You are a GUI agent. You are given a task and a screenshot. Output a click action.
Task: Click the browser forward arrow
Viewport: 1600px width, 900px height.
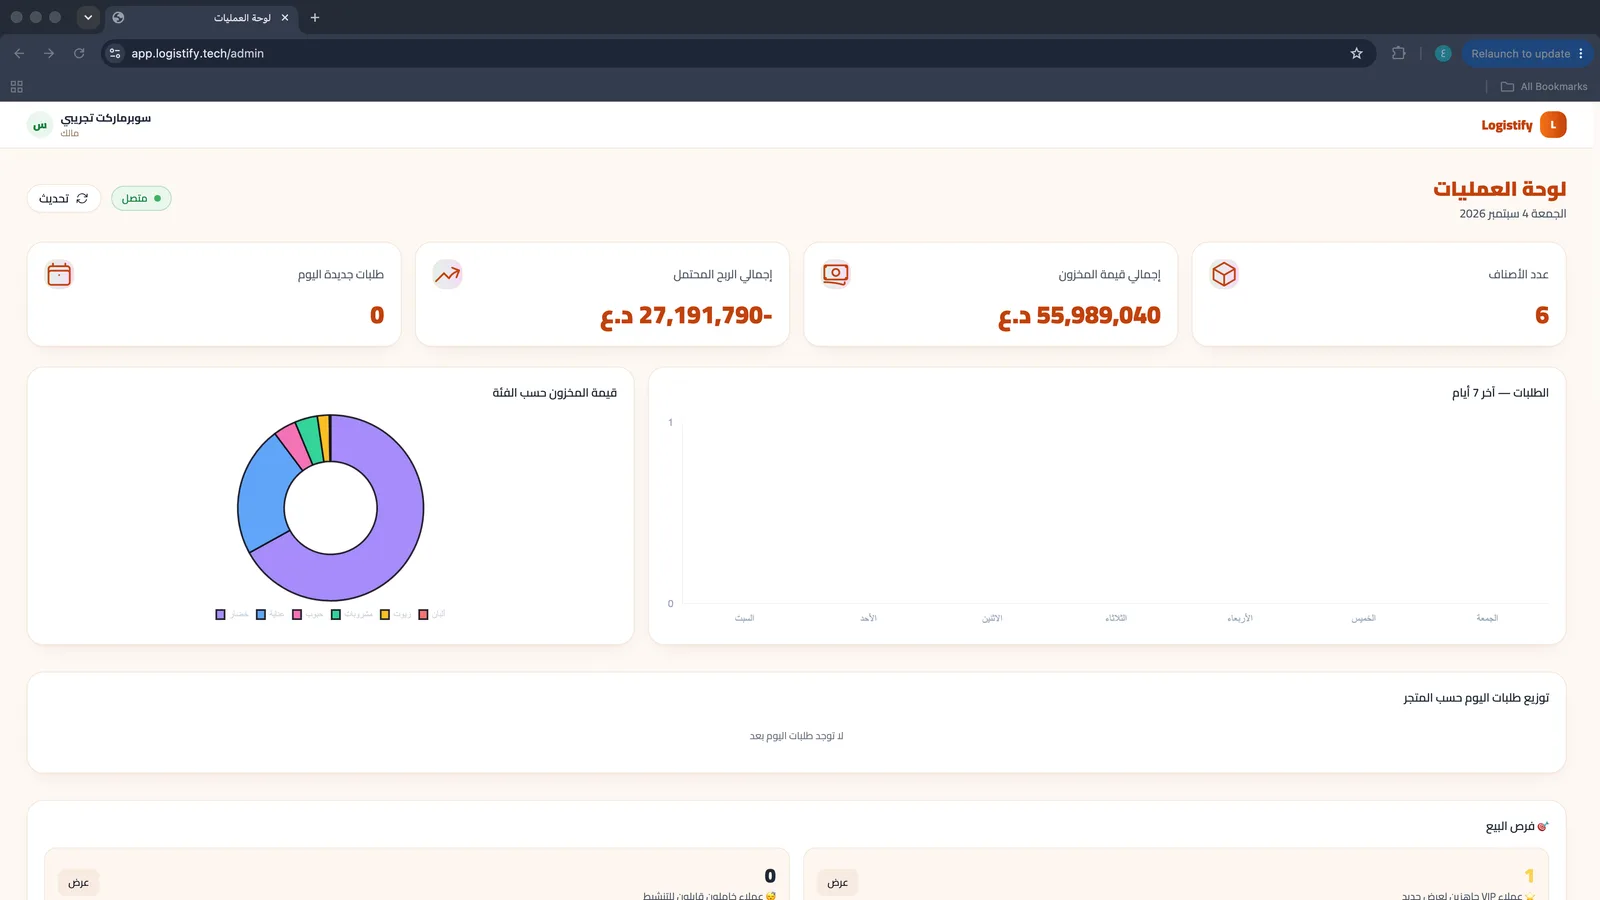[x=49, y=53]
